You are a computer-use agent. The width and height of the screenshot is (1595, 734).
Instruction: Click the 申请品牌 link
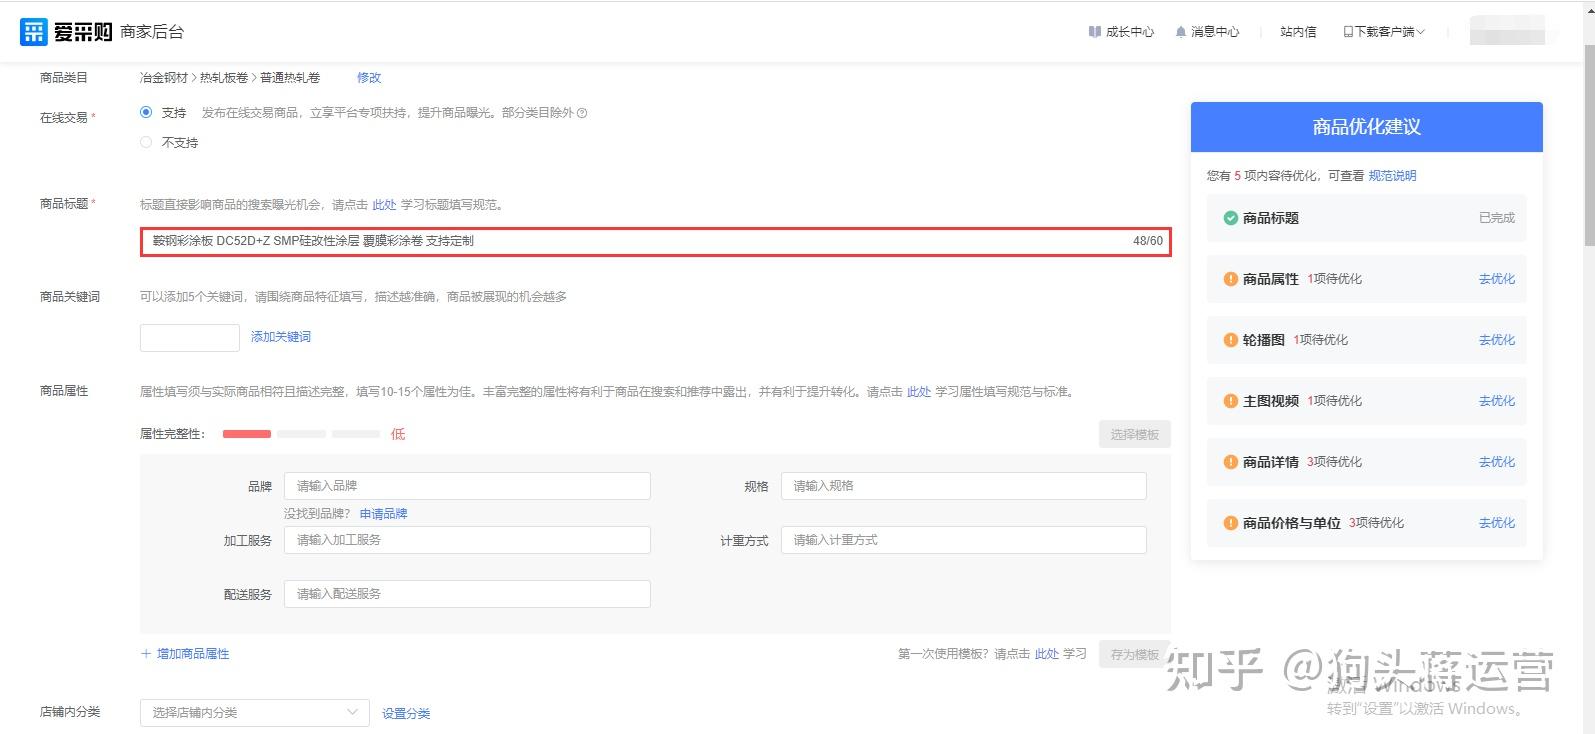pyautogui.click(x=384, y=514)
